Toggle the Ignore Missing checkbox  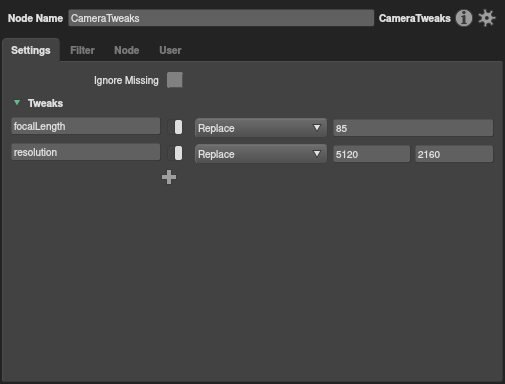tap(175, 80)
